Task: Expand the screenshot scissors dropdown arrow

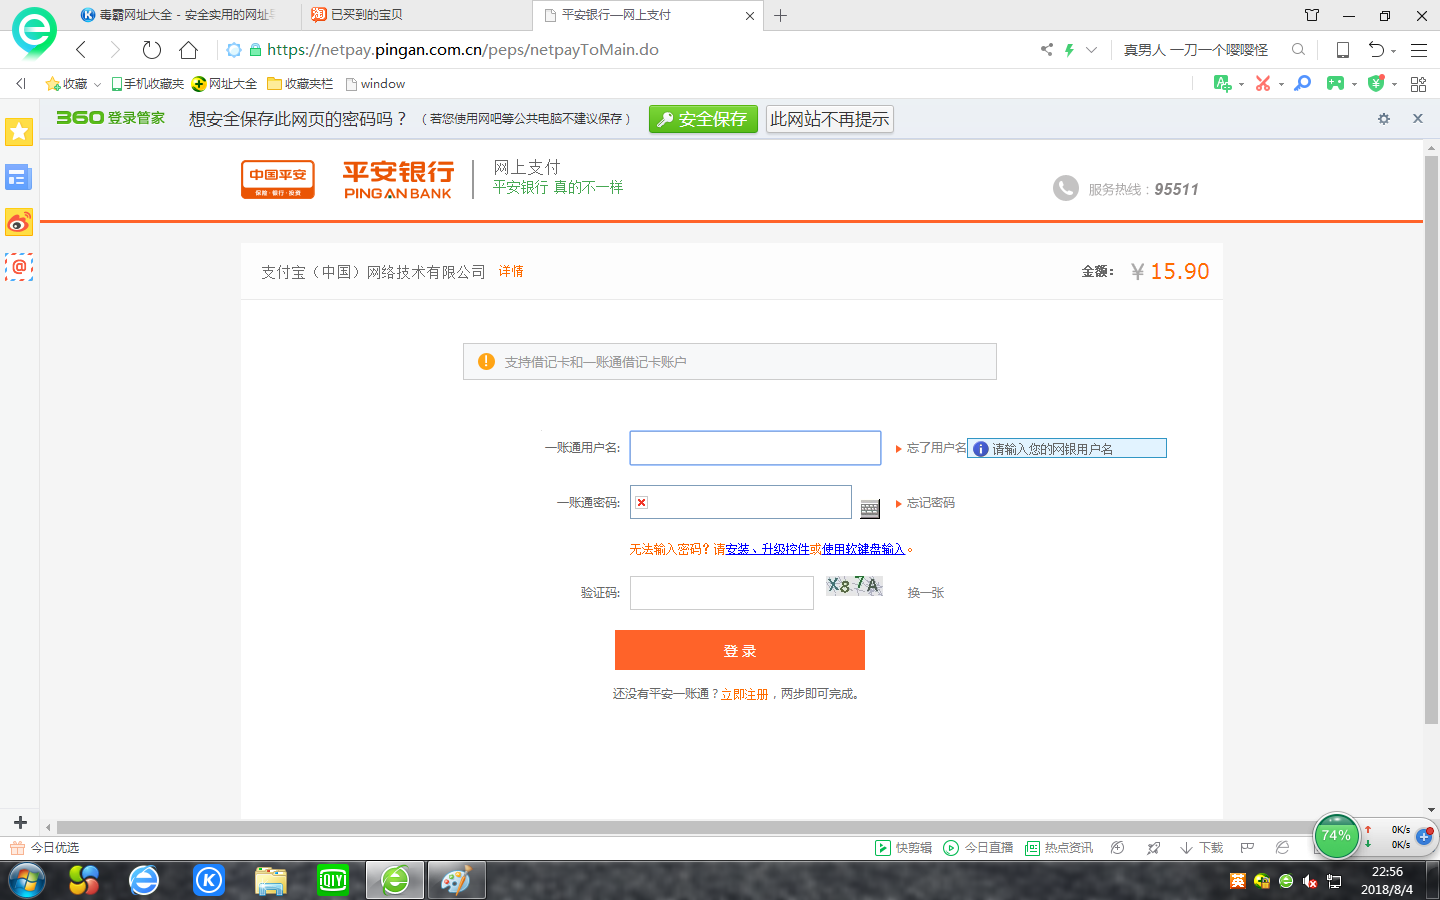Action: coord(1281,84)
